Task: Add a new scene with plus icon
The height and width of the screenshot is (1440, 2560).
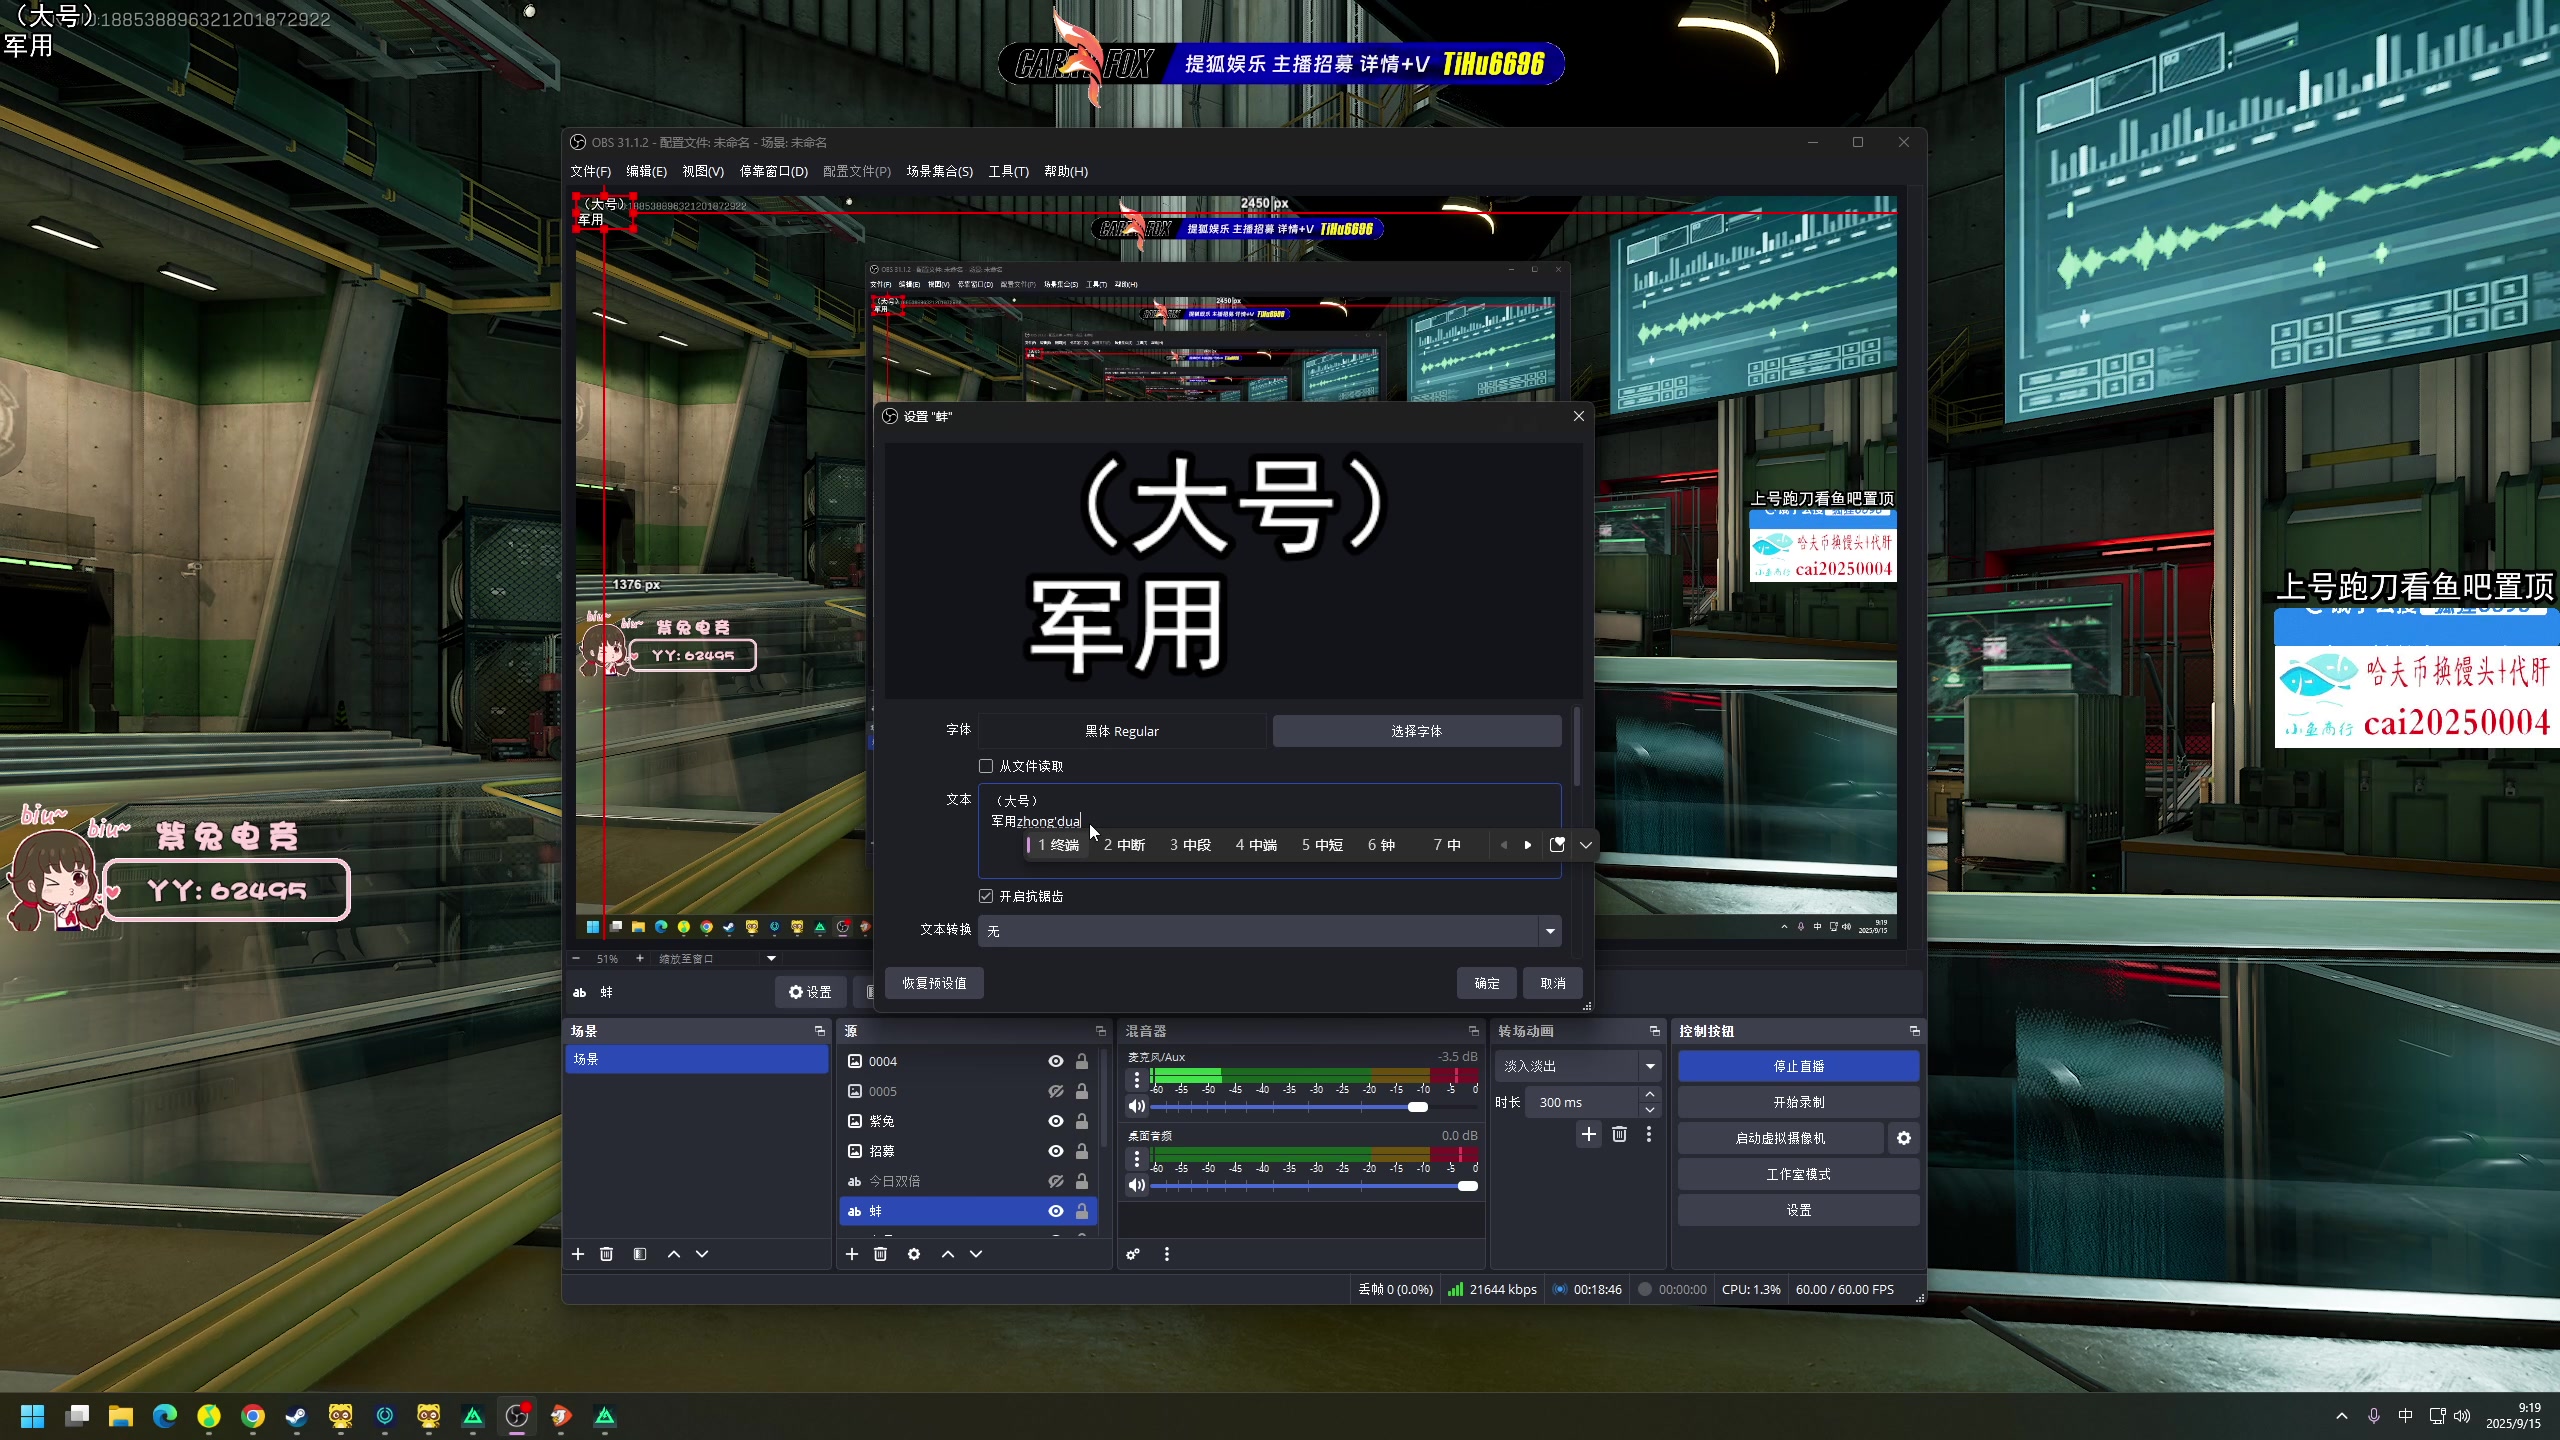Action: tap(578, 1254)
